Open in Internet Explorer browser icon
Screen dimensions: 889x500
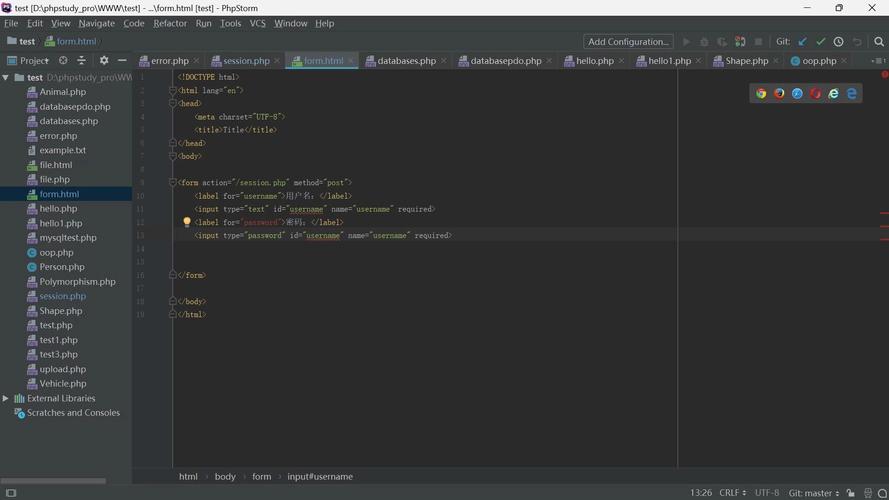833,94
